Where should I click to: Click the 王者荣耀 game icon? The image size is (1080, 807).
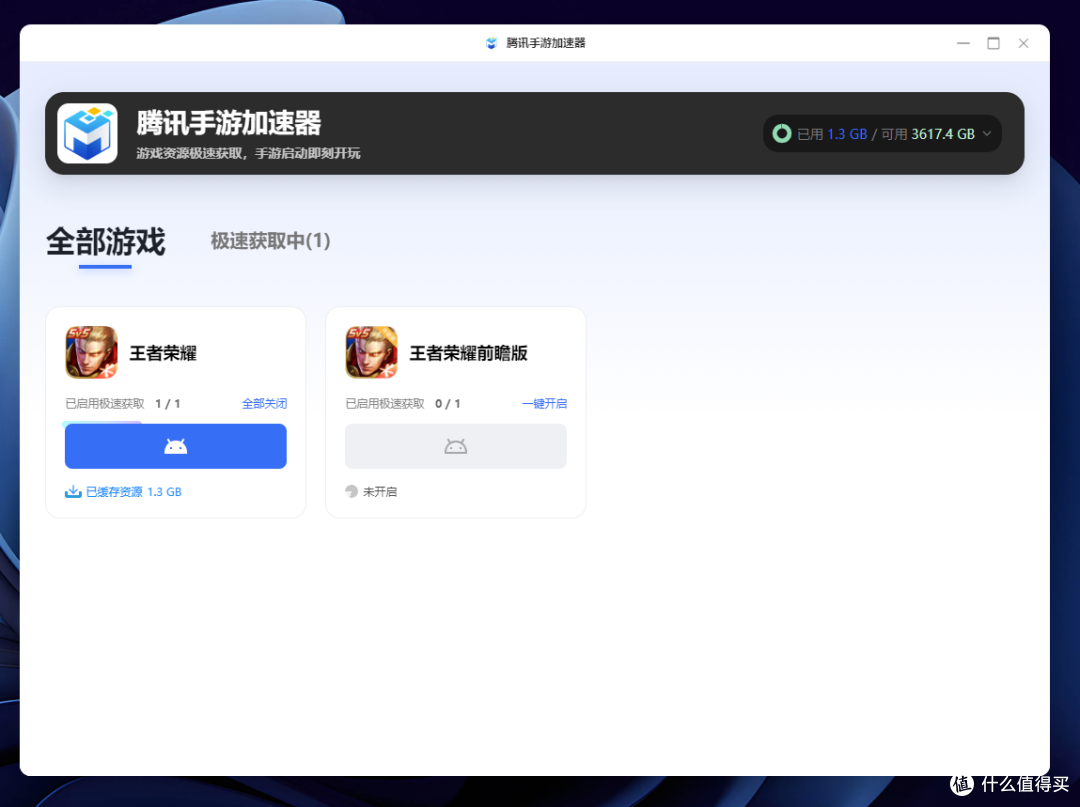point(91,353)
